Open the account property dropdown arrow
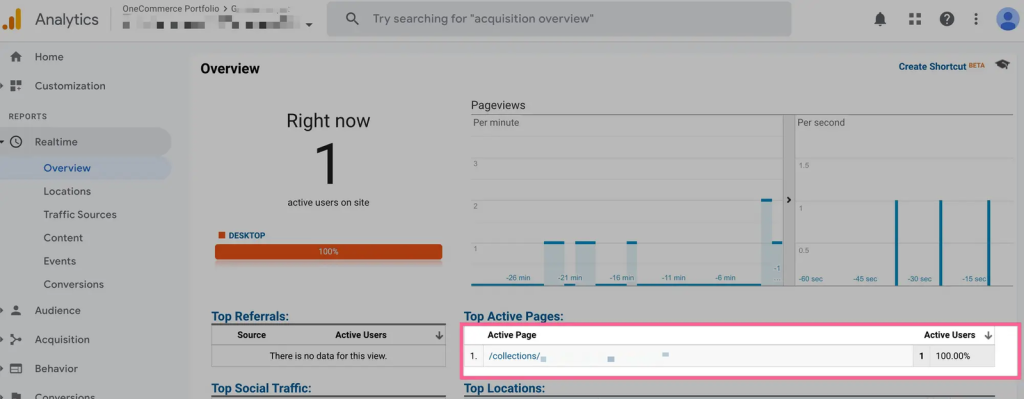Image resolution: width=1024 pixels, height=399 pixels. (309, 25)
